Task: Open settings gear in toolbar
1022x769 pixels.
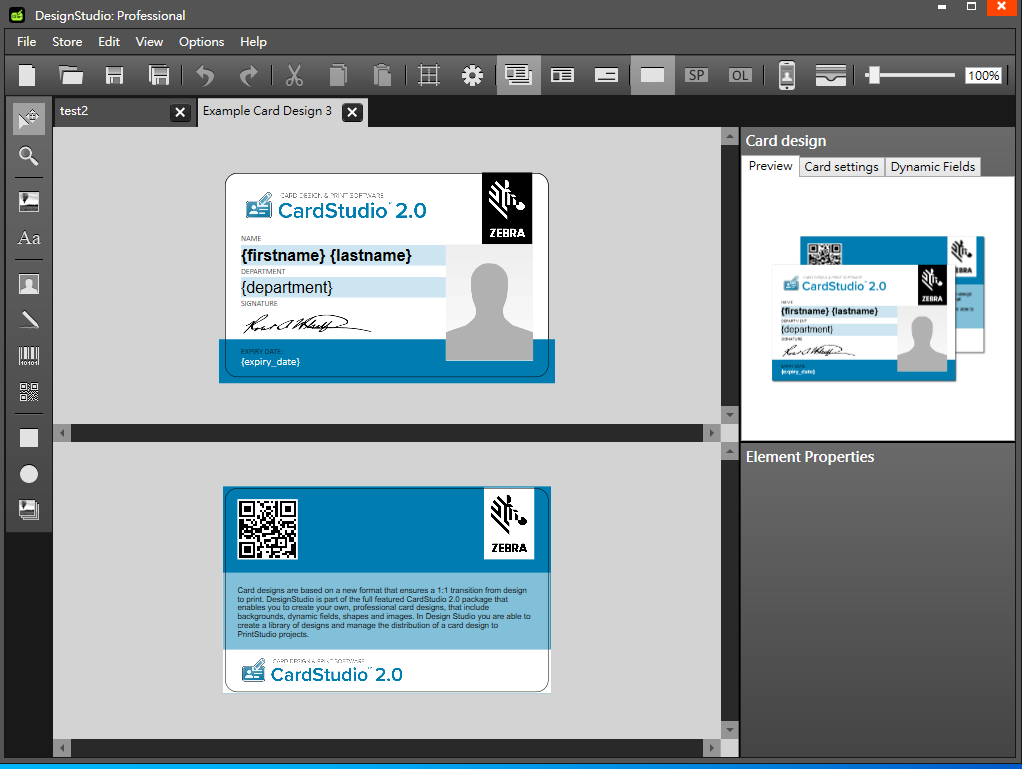Action: (472, 76)
